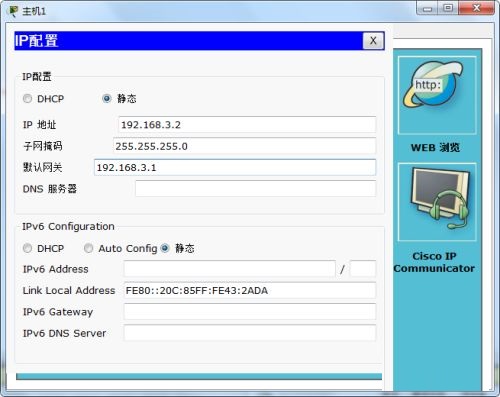Click the IPv6 DNS Server field
The height and width of the screenshot is (397, 500).
[x=250, y=333]
